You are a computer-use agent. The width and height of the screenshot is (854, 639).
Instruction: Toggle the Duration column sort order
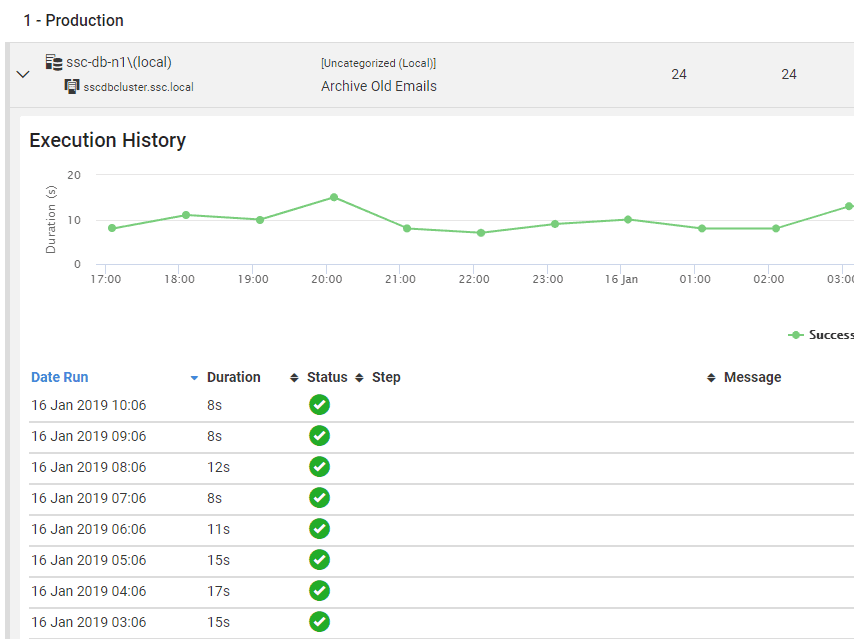(296, 377)
